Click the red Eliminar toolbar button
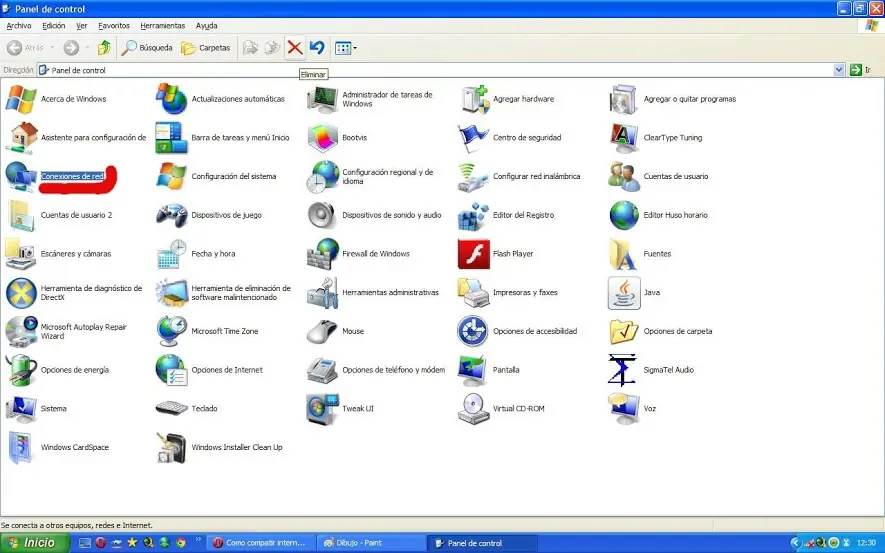Screen dimensions: 885x553 [x=295, y=48]
